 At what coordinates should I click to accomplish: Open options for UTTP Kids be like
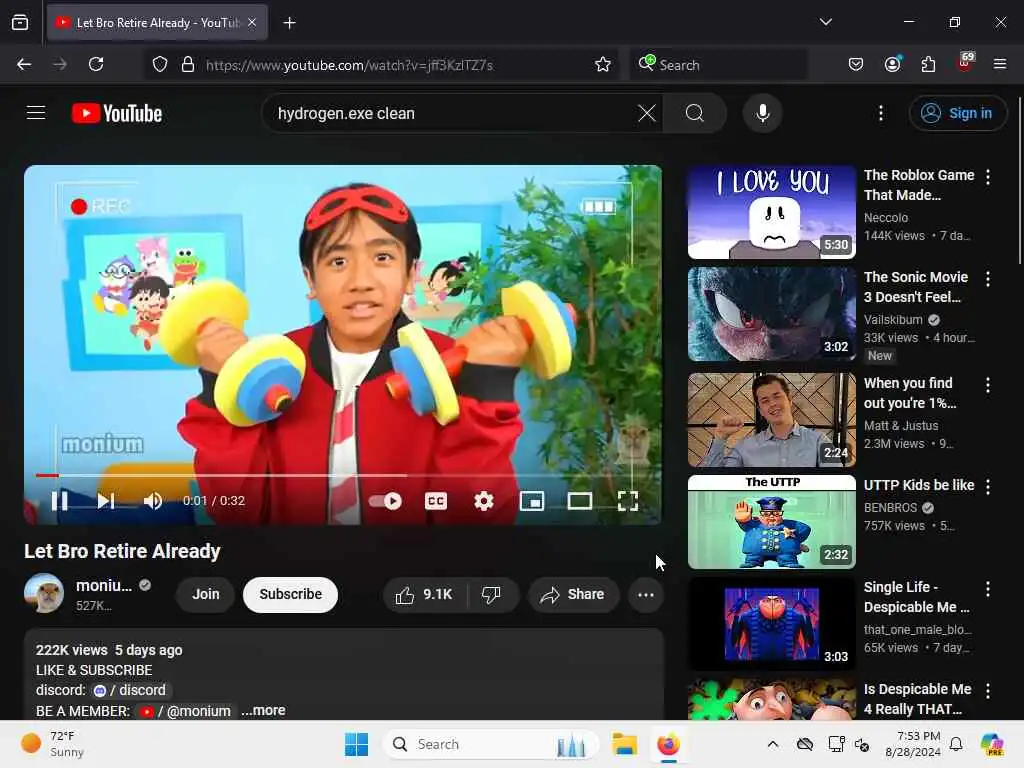coord(987,487)
